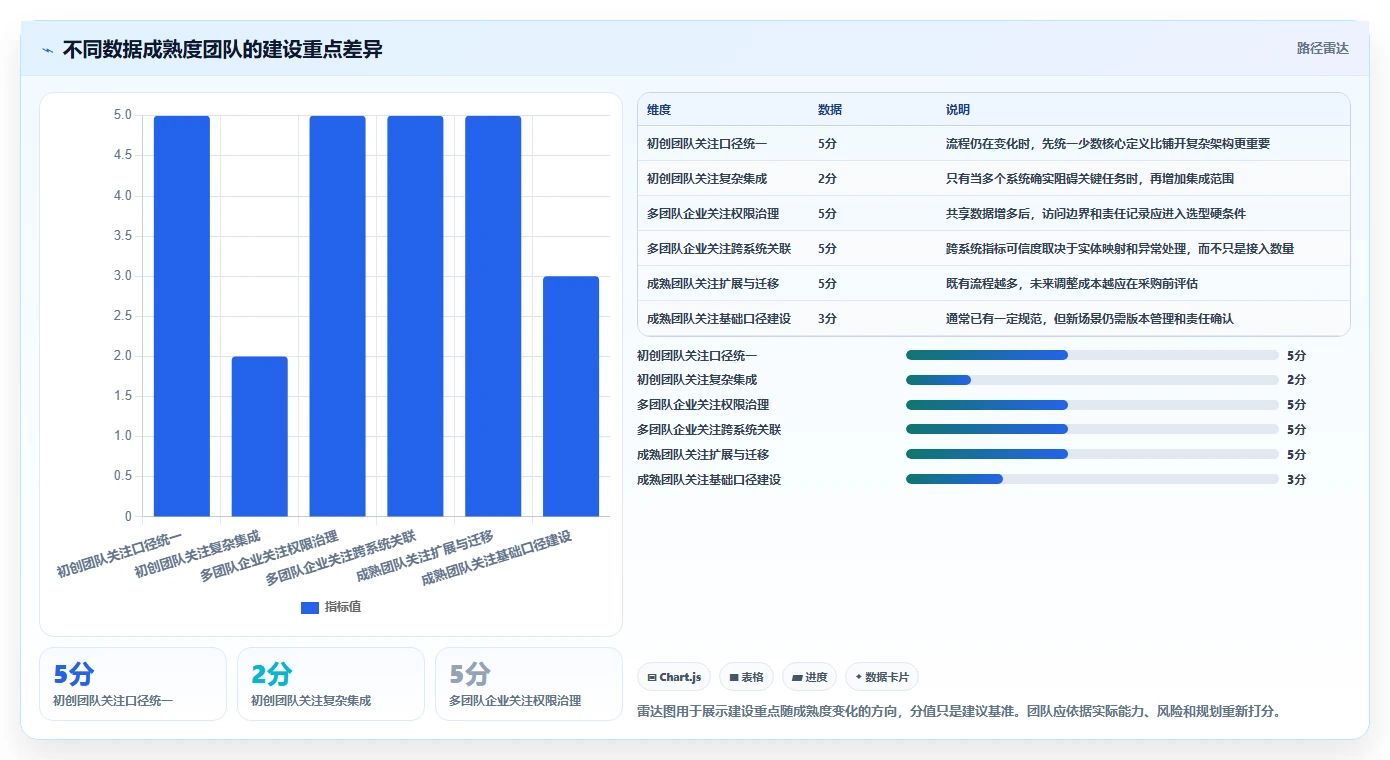Image resolution: width=1390 pixels, height=760 pixels.
Task: Click progress bar for 初创团队关注口径统一
Action: tap(1092, 355)
